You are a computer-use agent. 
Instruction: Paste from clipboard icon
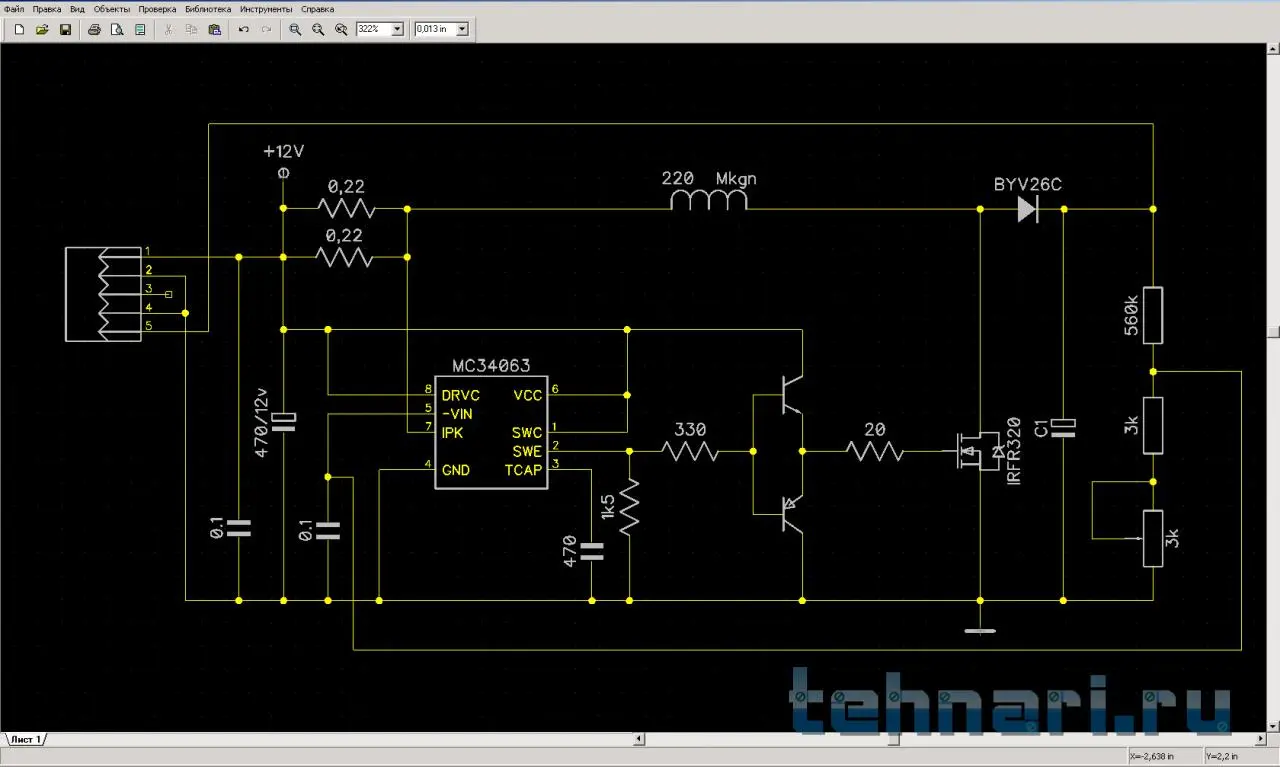coord(214,29)
